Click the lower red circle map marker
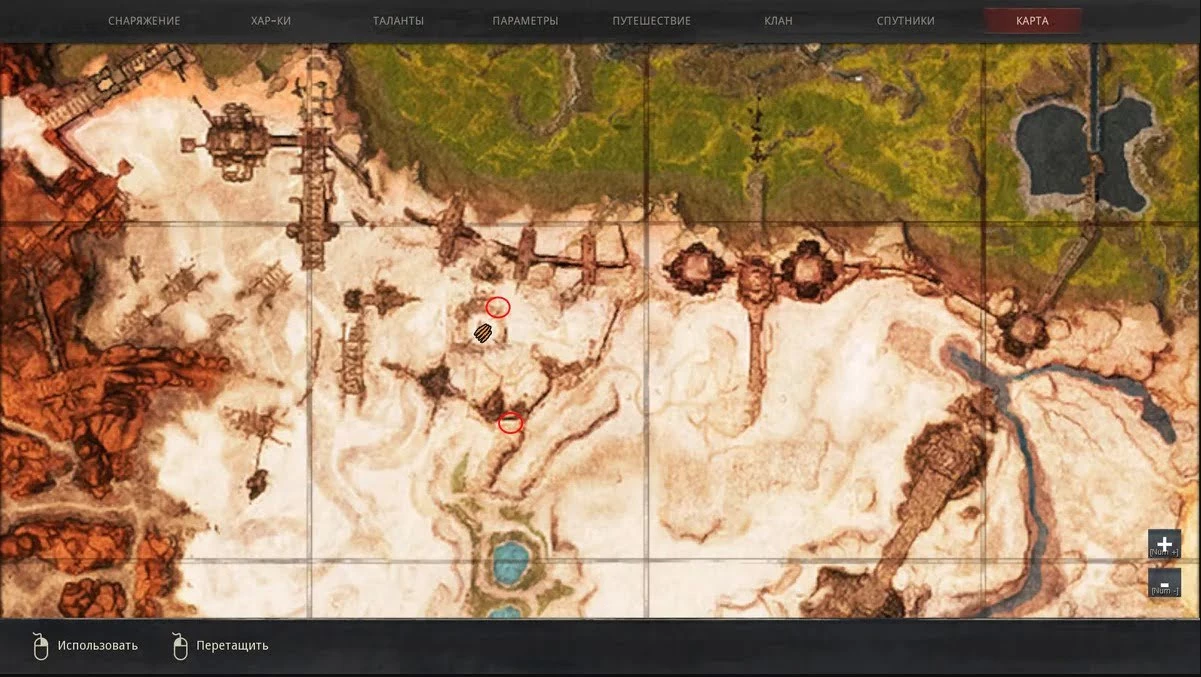 tap(510, 423)
